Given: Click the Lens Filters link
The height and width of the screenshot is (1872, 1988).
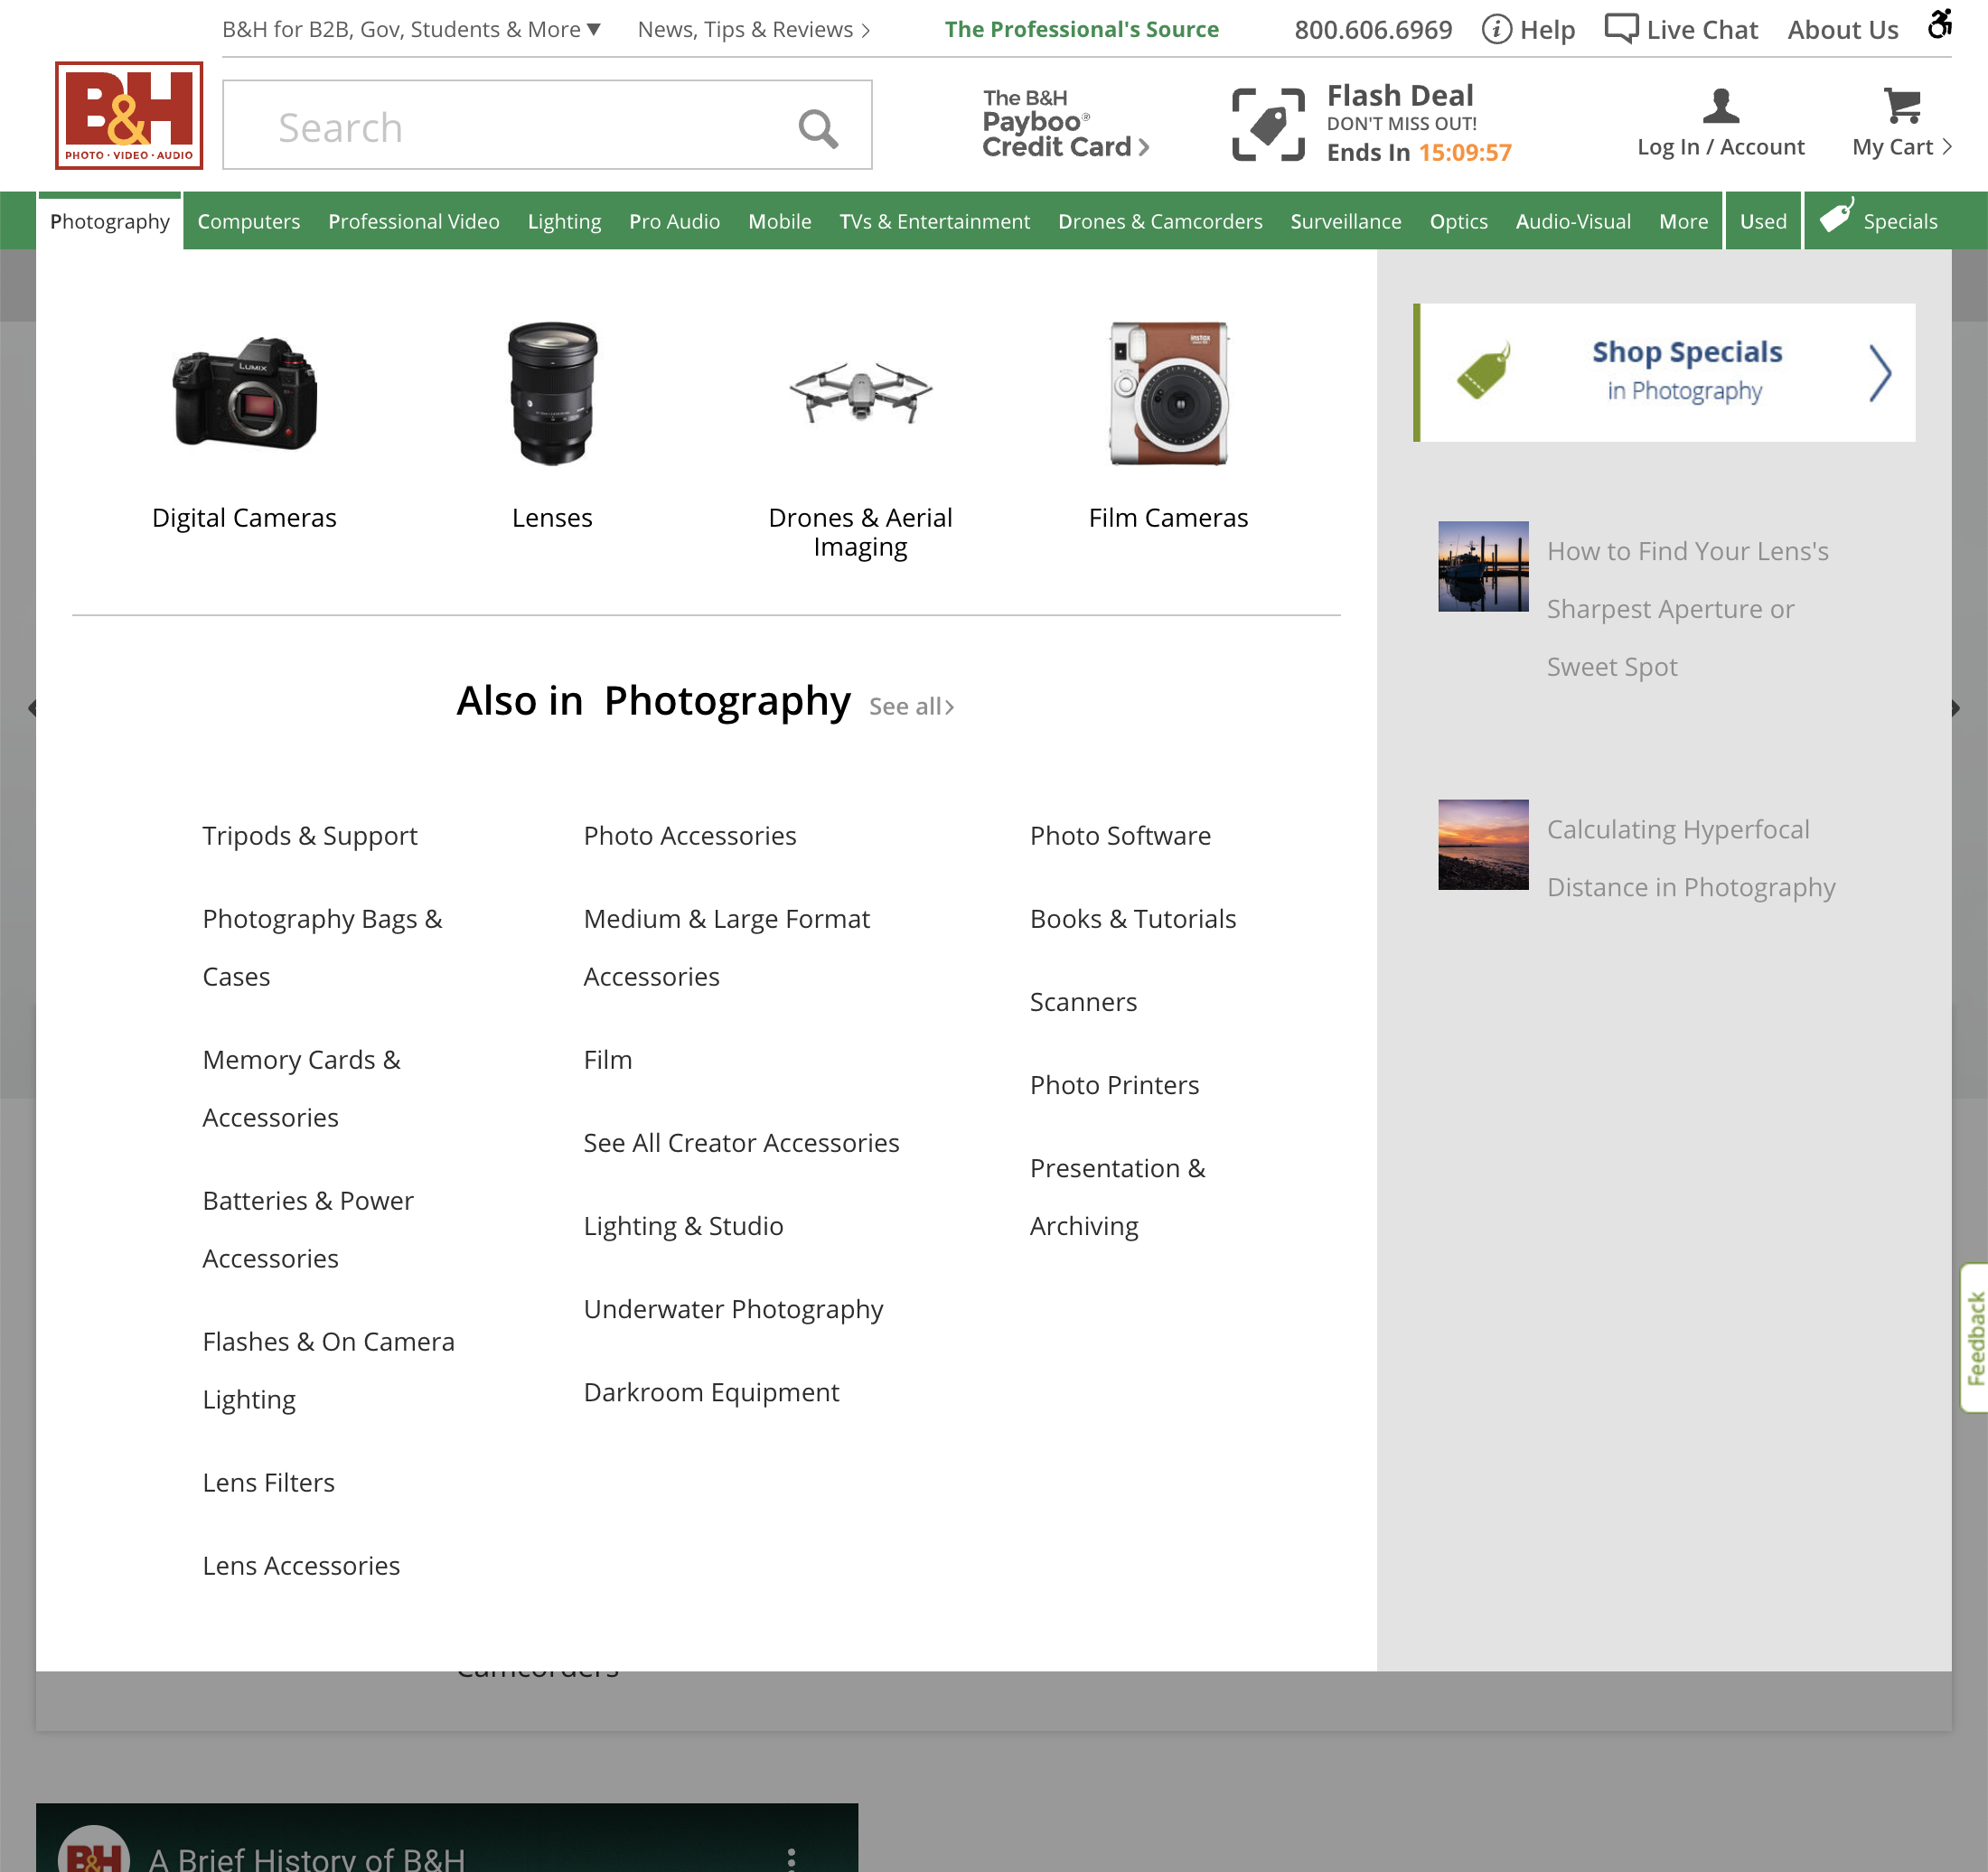Looking at the screenshot, I should click(268, 1482).
